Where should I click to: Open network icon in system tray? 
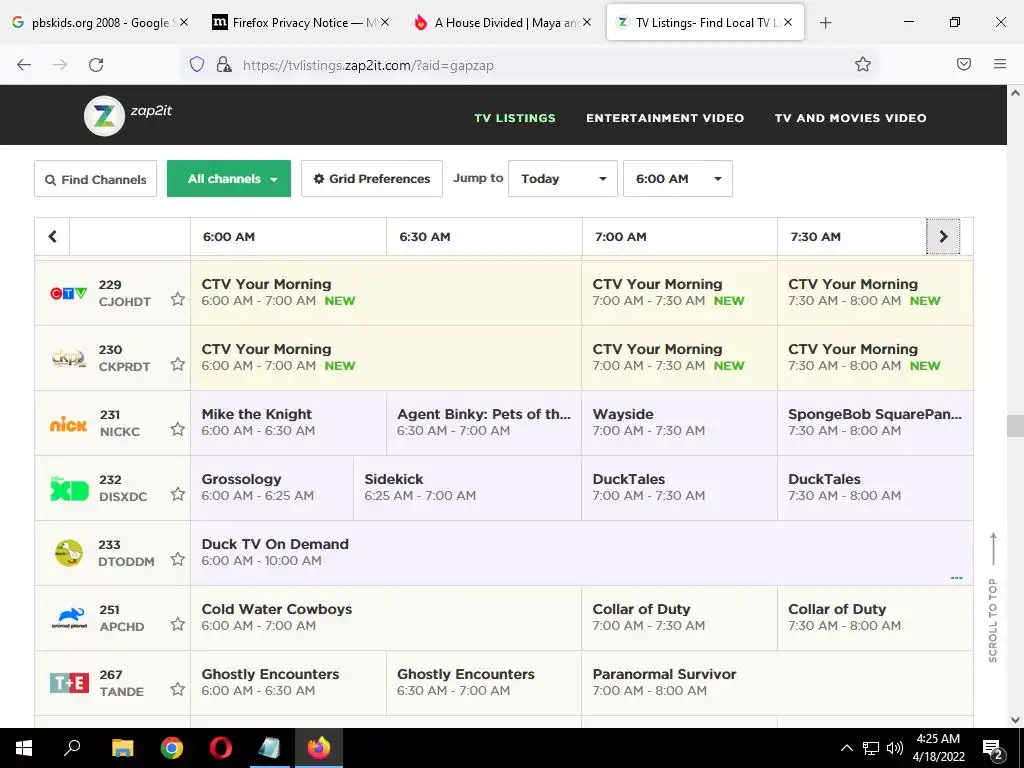(x=871, y=748)
